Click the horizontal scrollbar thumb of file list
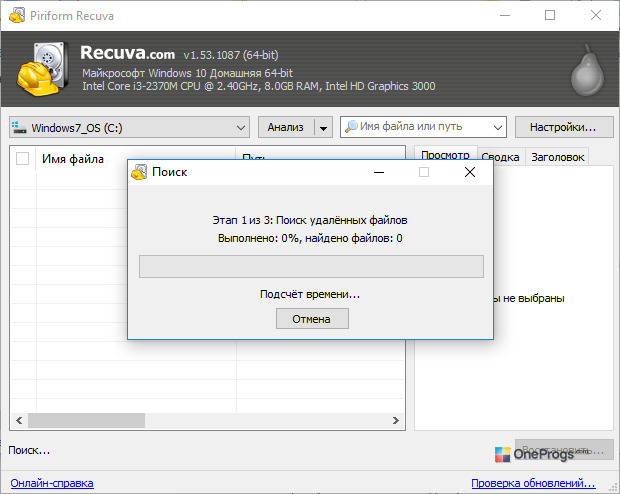Image resolution: width=620 pixels, height=494 pixels. (x=86, y=420)
